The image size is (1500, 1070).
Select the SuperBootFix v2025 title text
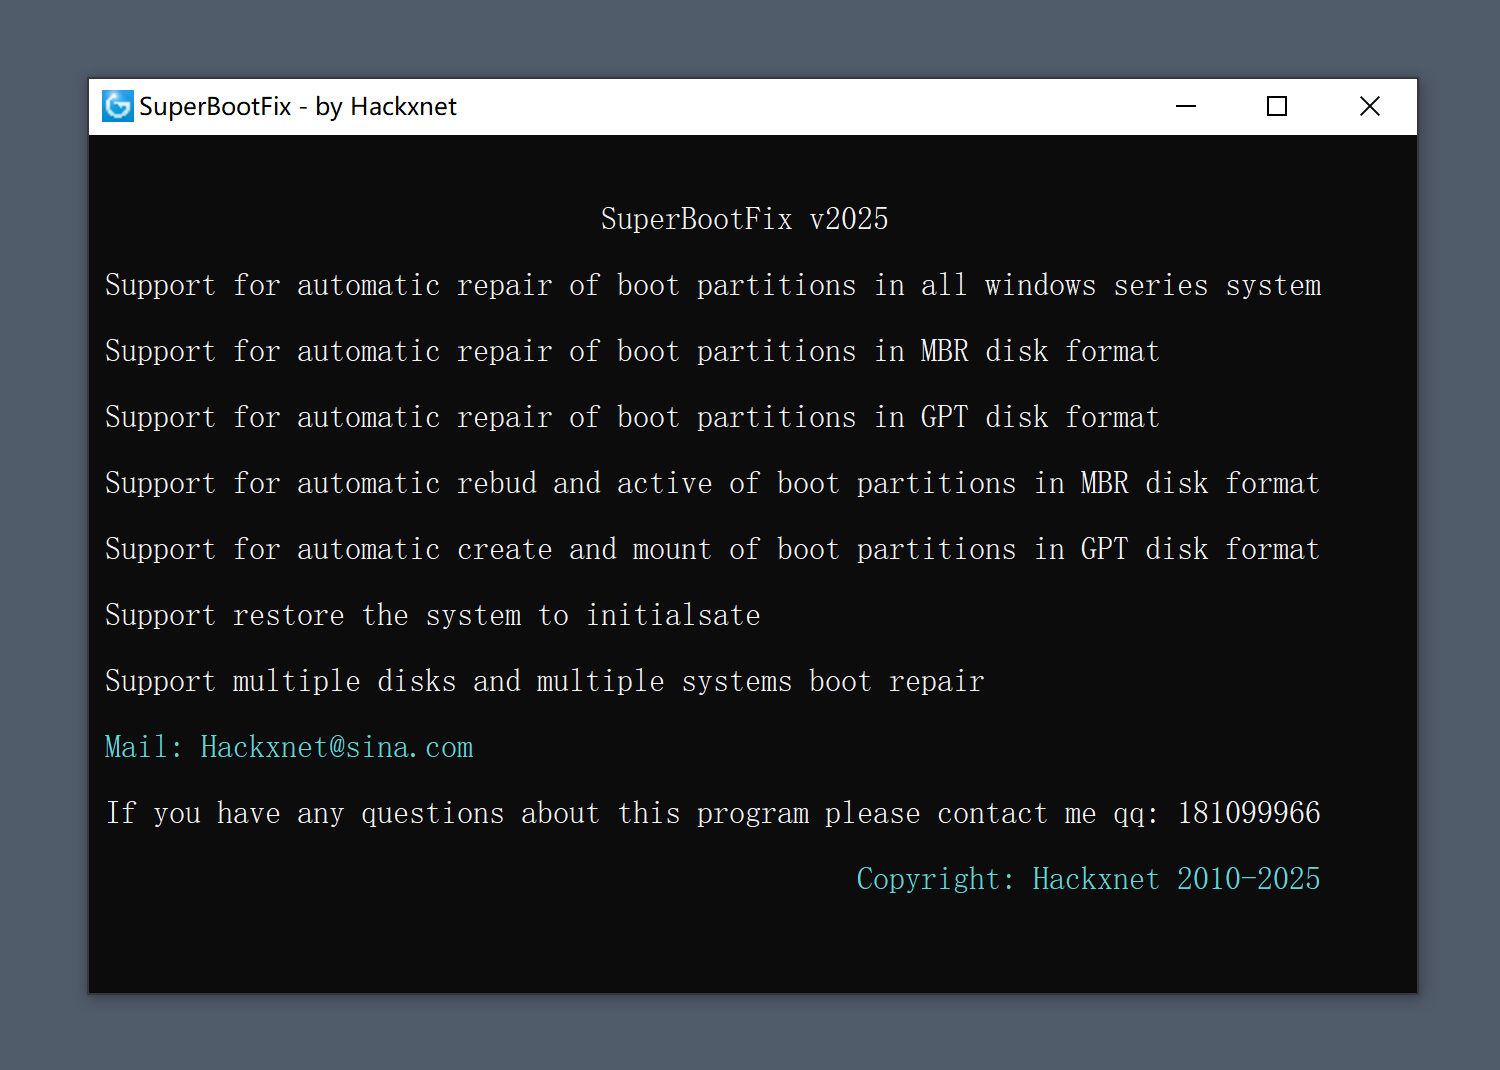click(744, 218)
